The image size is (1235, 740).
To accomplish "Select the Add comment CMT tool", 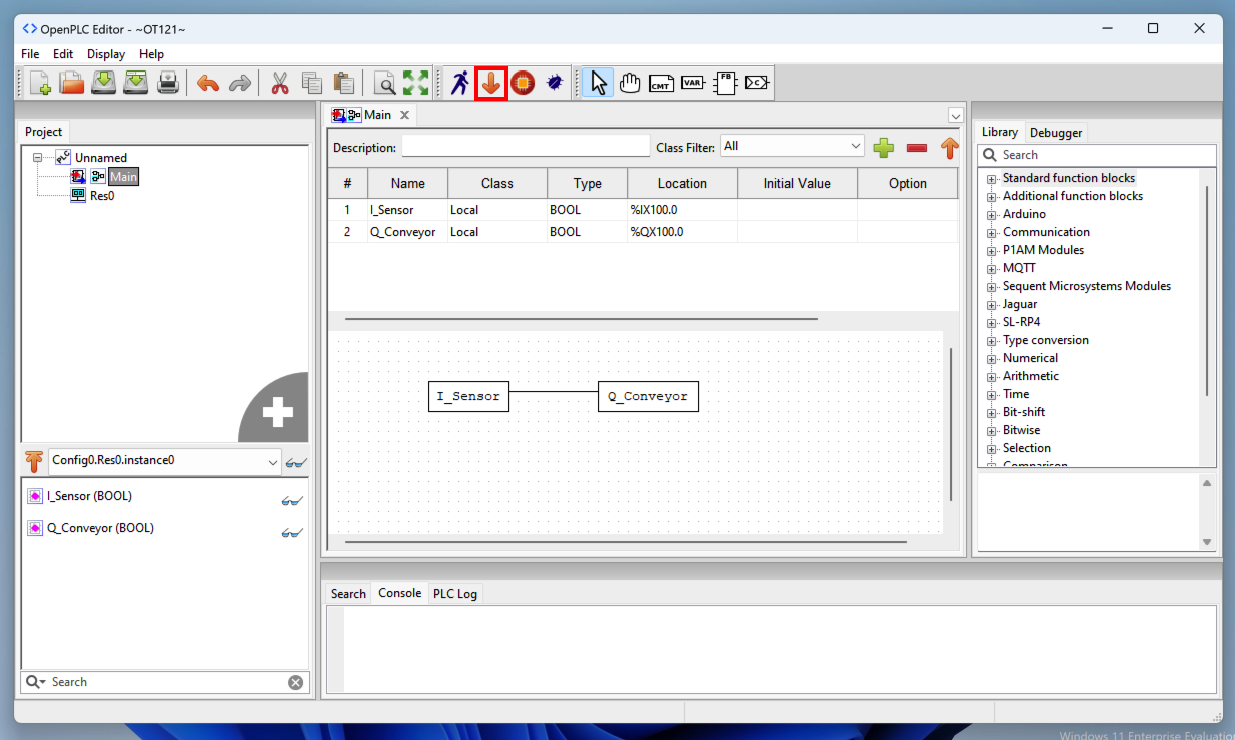I will pos(661,83).
